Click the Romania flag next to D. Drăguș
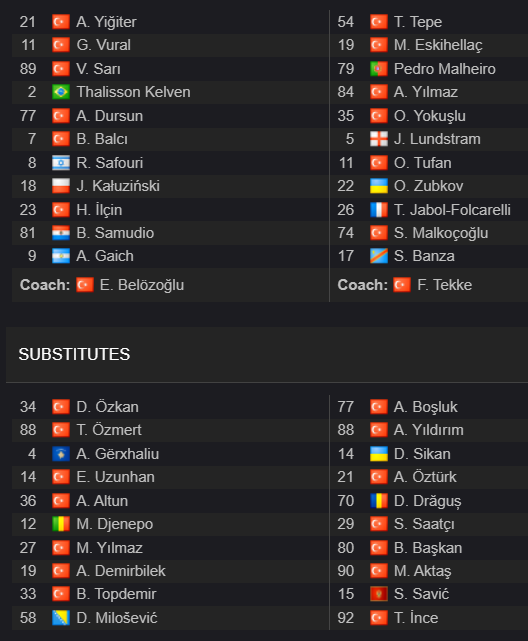 378,501
